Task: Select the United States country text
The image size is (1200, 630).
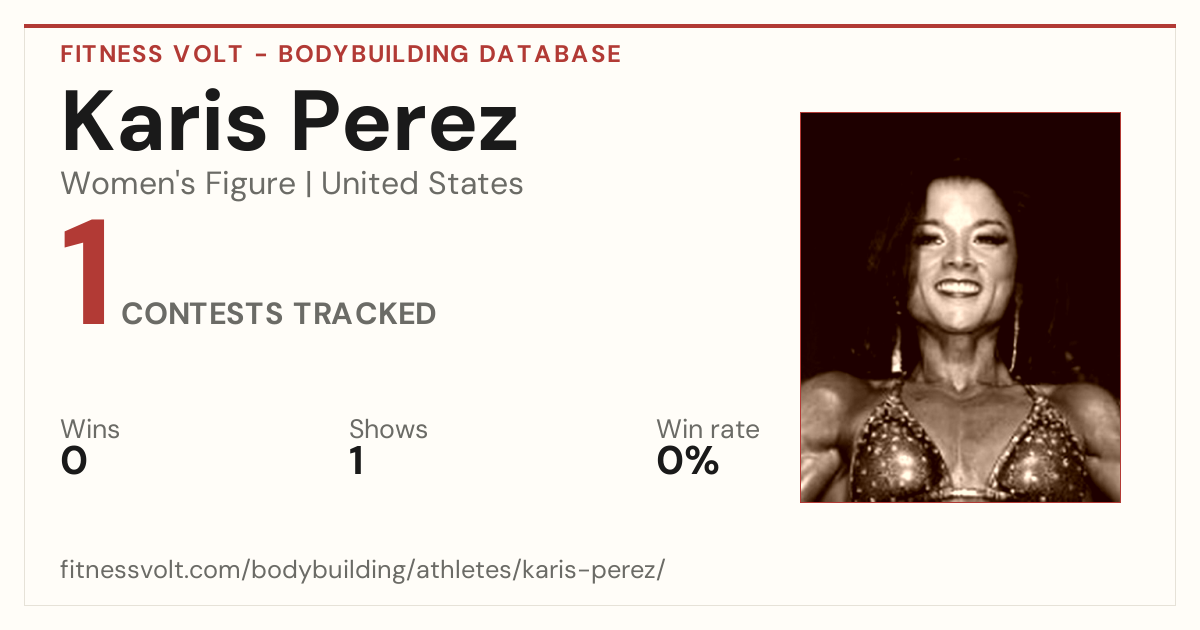Action: click(422, 184)
